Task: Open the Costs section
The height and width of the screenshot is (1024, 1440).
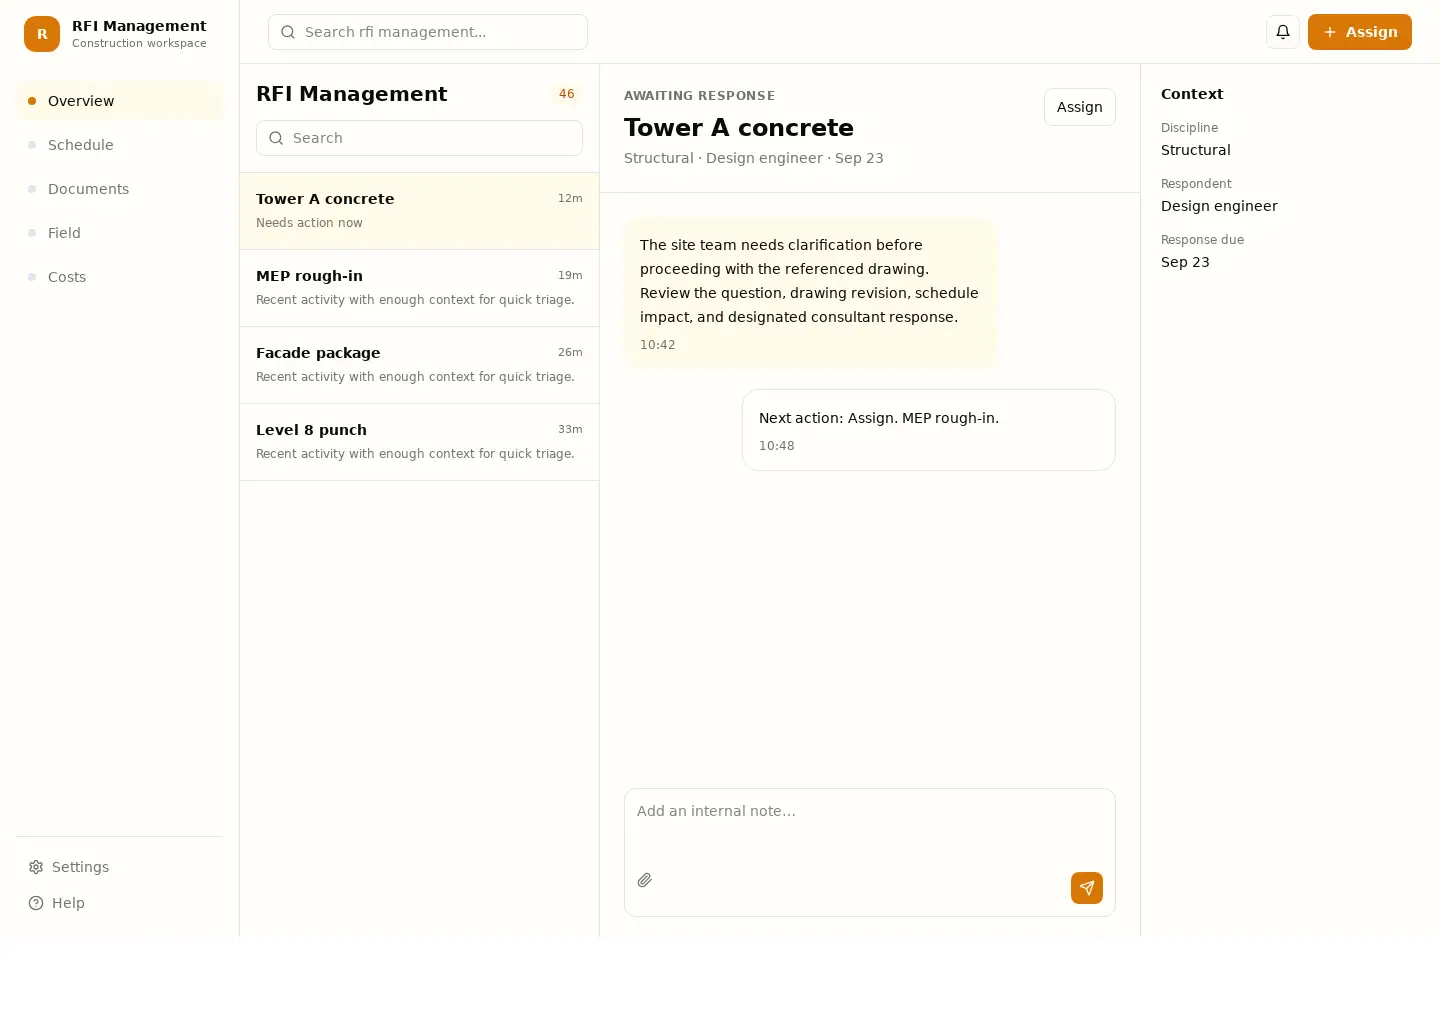Action: [x=120, y=277]
